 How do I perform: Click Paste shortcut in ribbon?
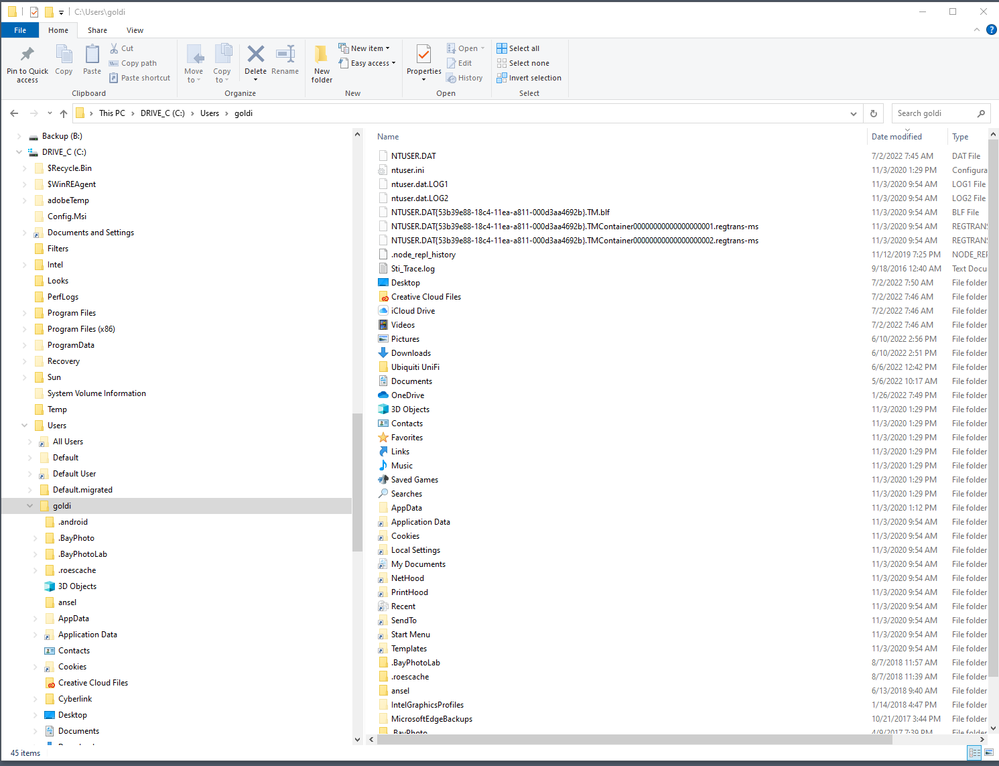coord(140,78)
